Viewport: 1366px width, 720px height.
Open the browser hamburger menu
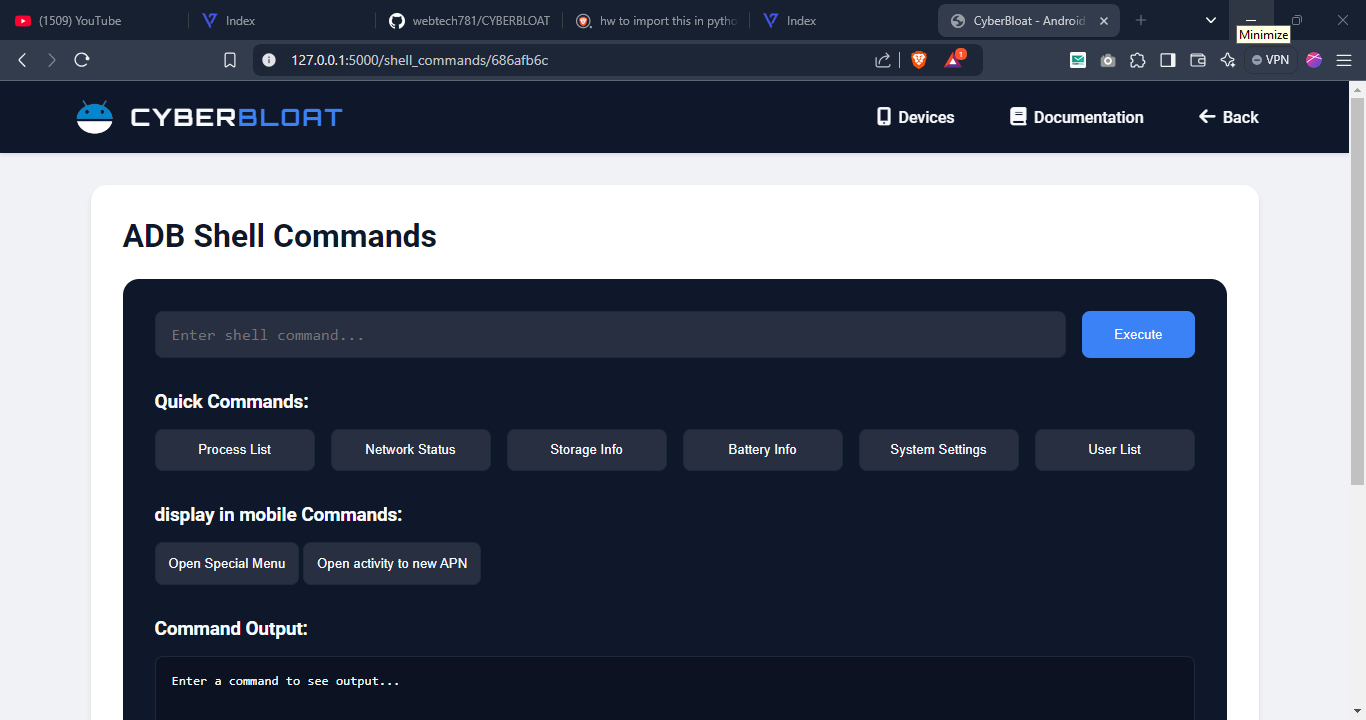click(x=1344, y=60)
